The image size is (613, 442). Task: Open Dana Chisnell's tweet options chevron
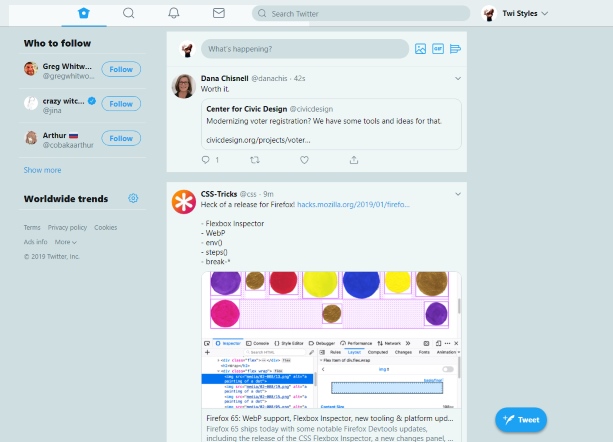click(x=458, y=79)
